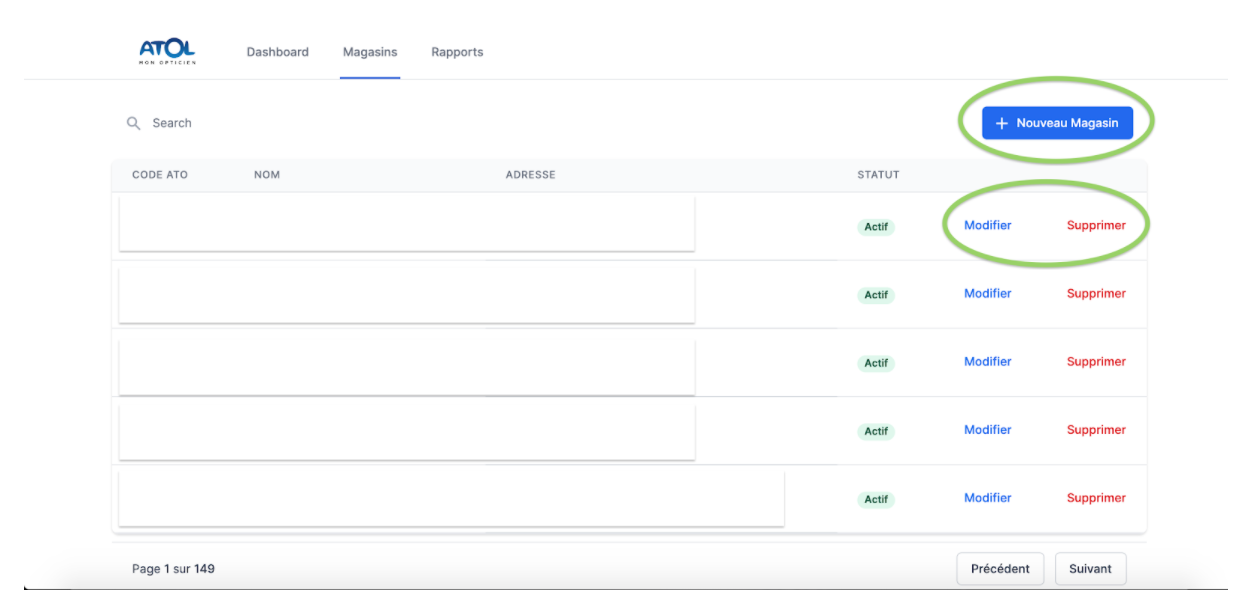Click Modifier in the second row
The width and height of the screenshot is (1236, 590).
[987, 293]
